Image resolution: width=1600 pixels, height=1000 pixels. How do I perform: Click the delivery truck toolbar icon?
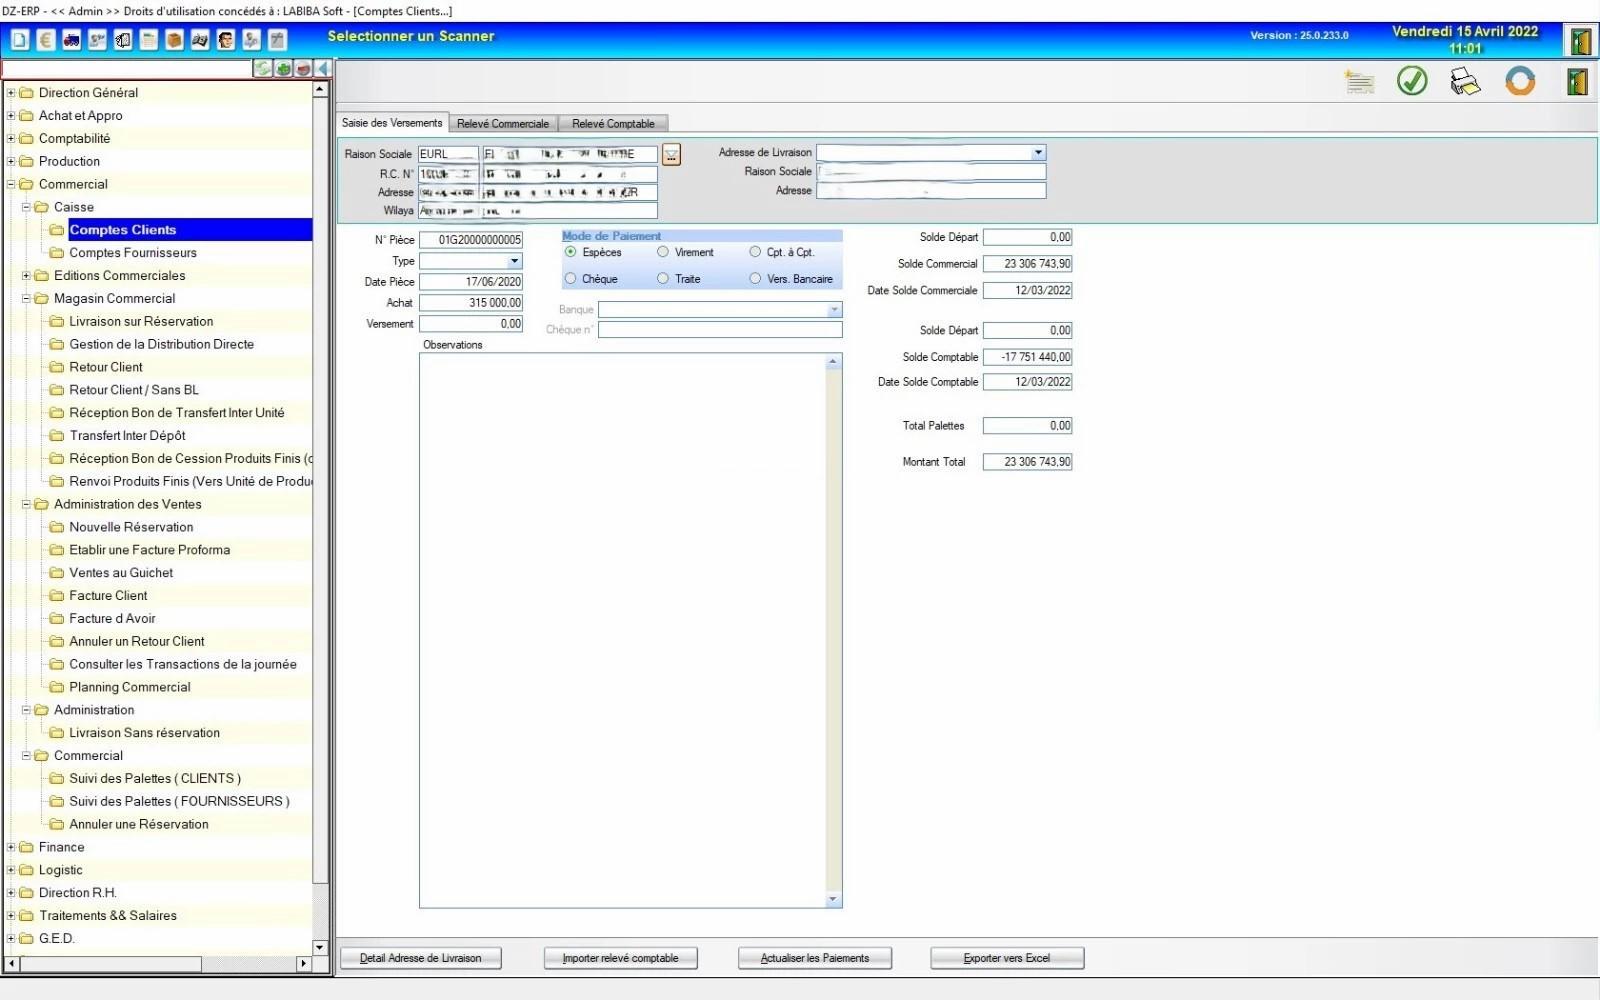click(72, 40)
